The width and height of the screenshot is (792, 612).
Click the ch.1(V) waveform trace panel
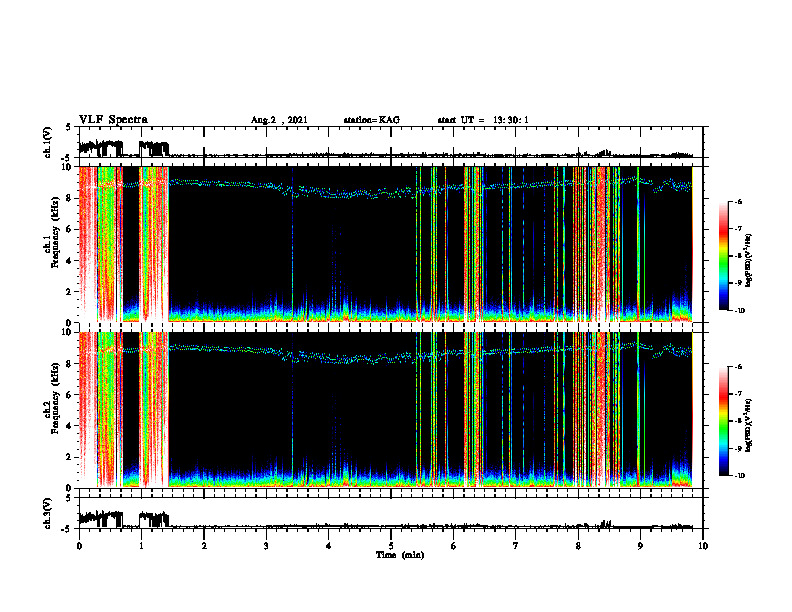tap(391, 142)
